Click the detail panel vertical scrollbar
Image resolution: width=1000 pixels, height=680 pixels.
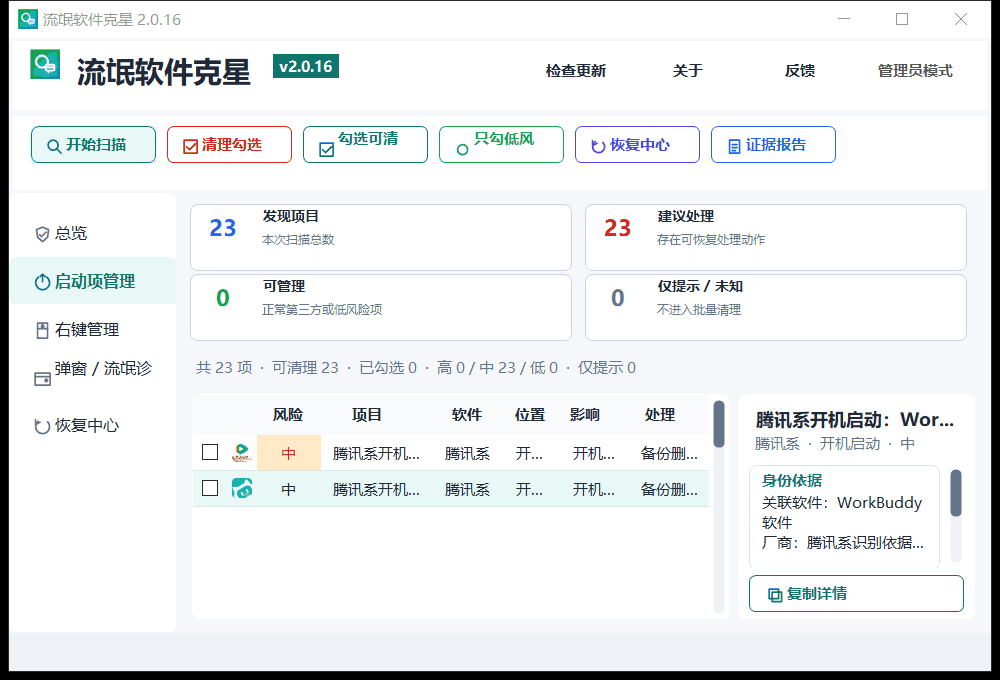[x=955, y=515]
